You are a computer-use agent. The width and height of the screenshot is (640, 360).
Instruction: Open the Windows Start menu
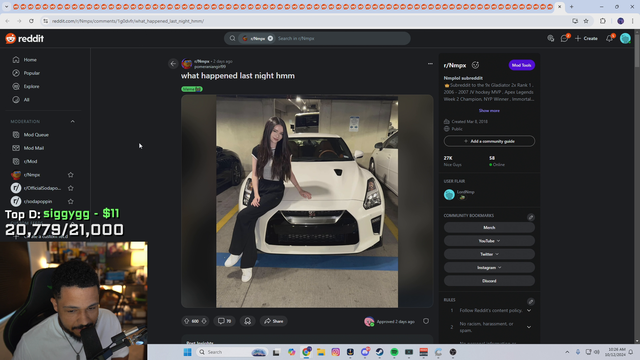187,352
